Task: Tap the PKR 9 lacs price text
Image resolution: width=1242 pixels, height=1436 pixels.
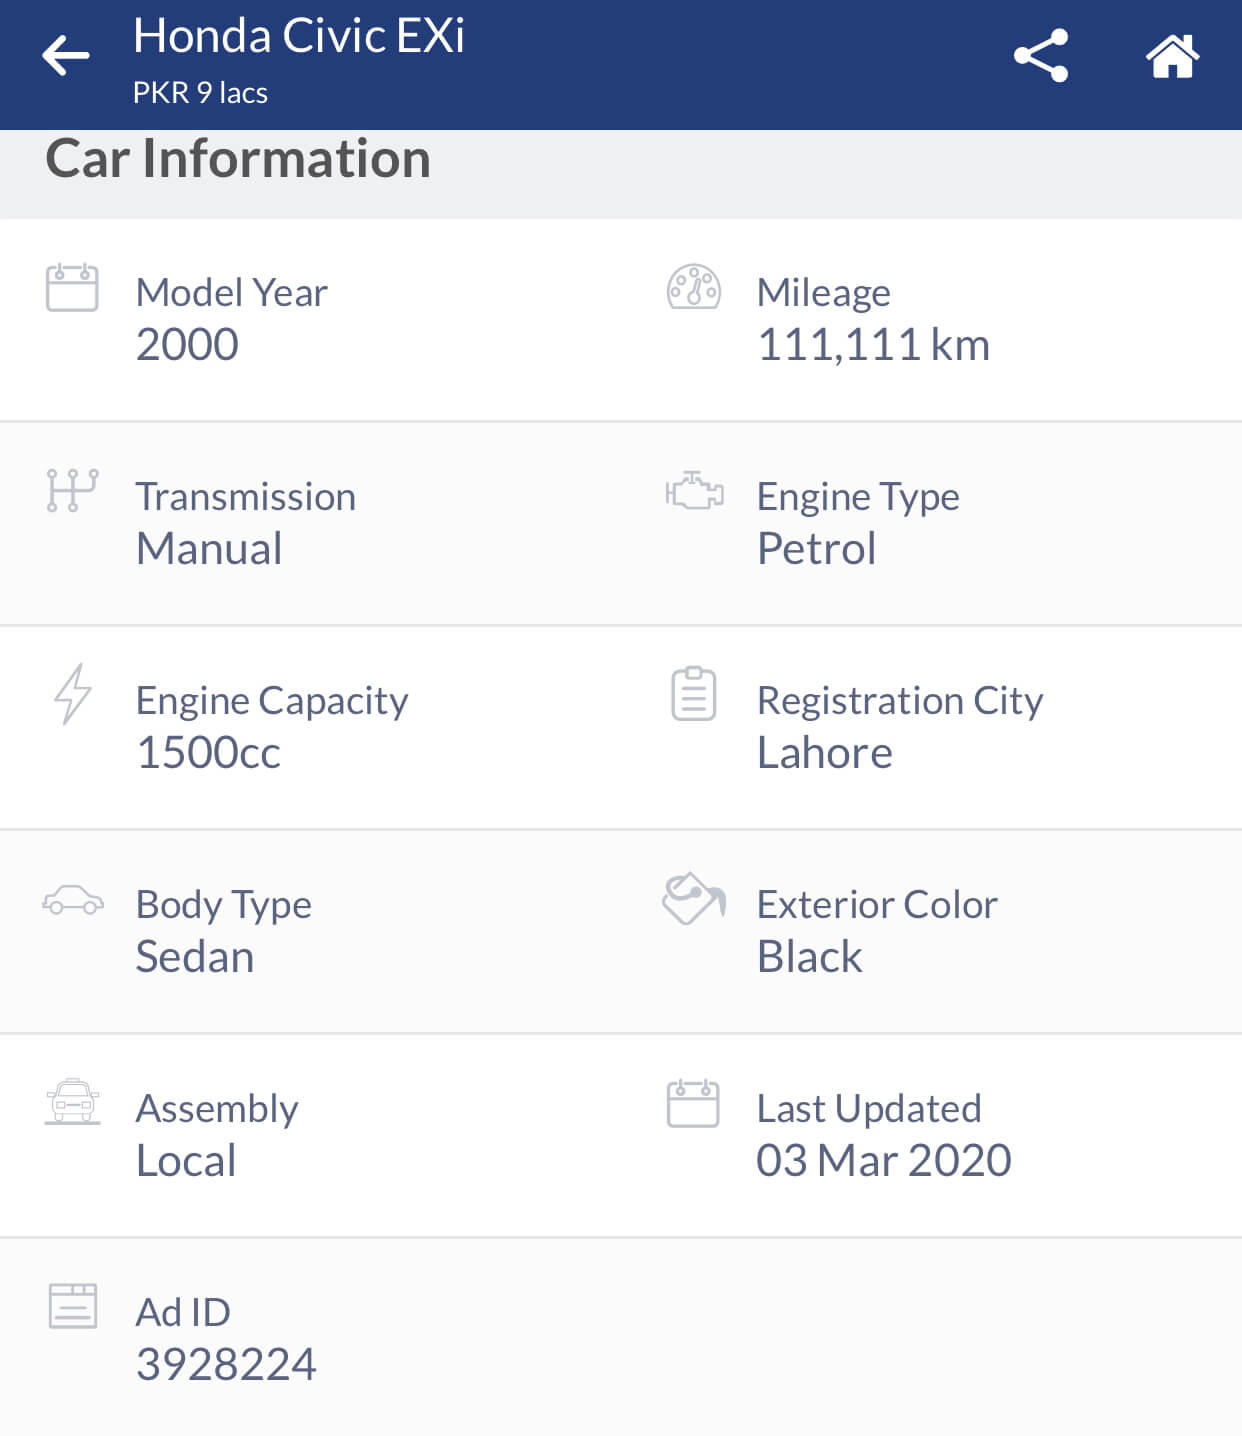Action: (x=200, y=93)
